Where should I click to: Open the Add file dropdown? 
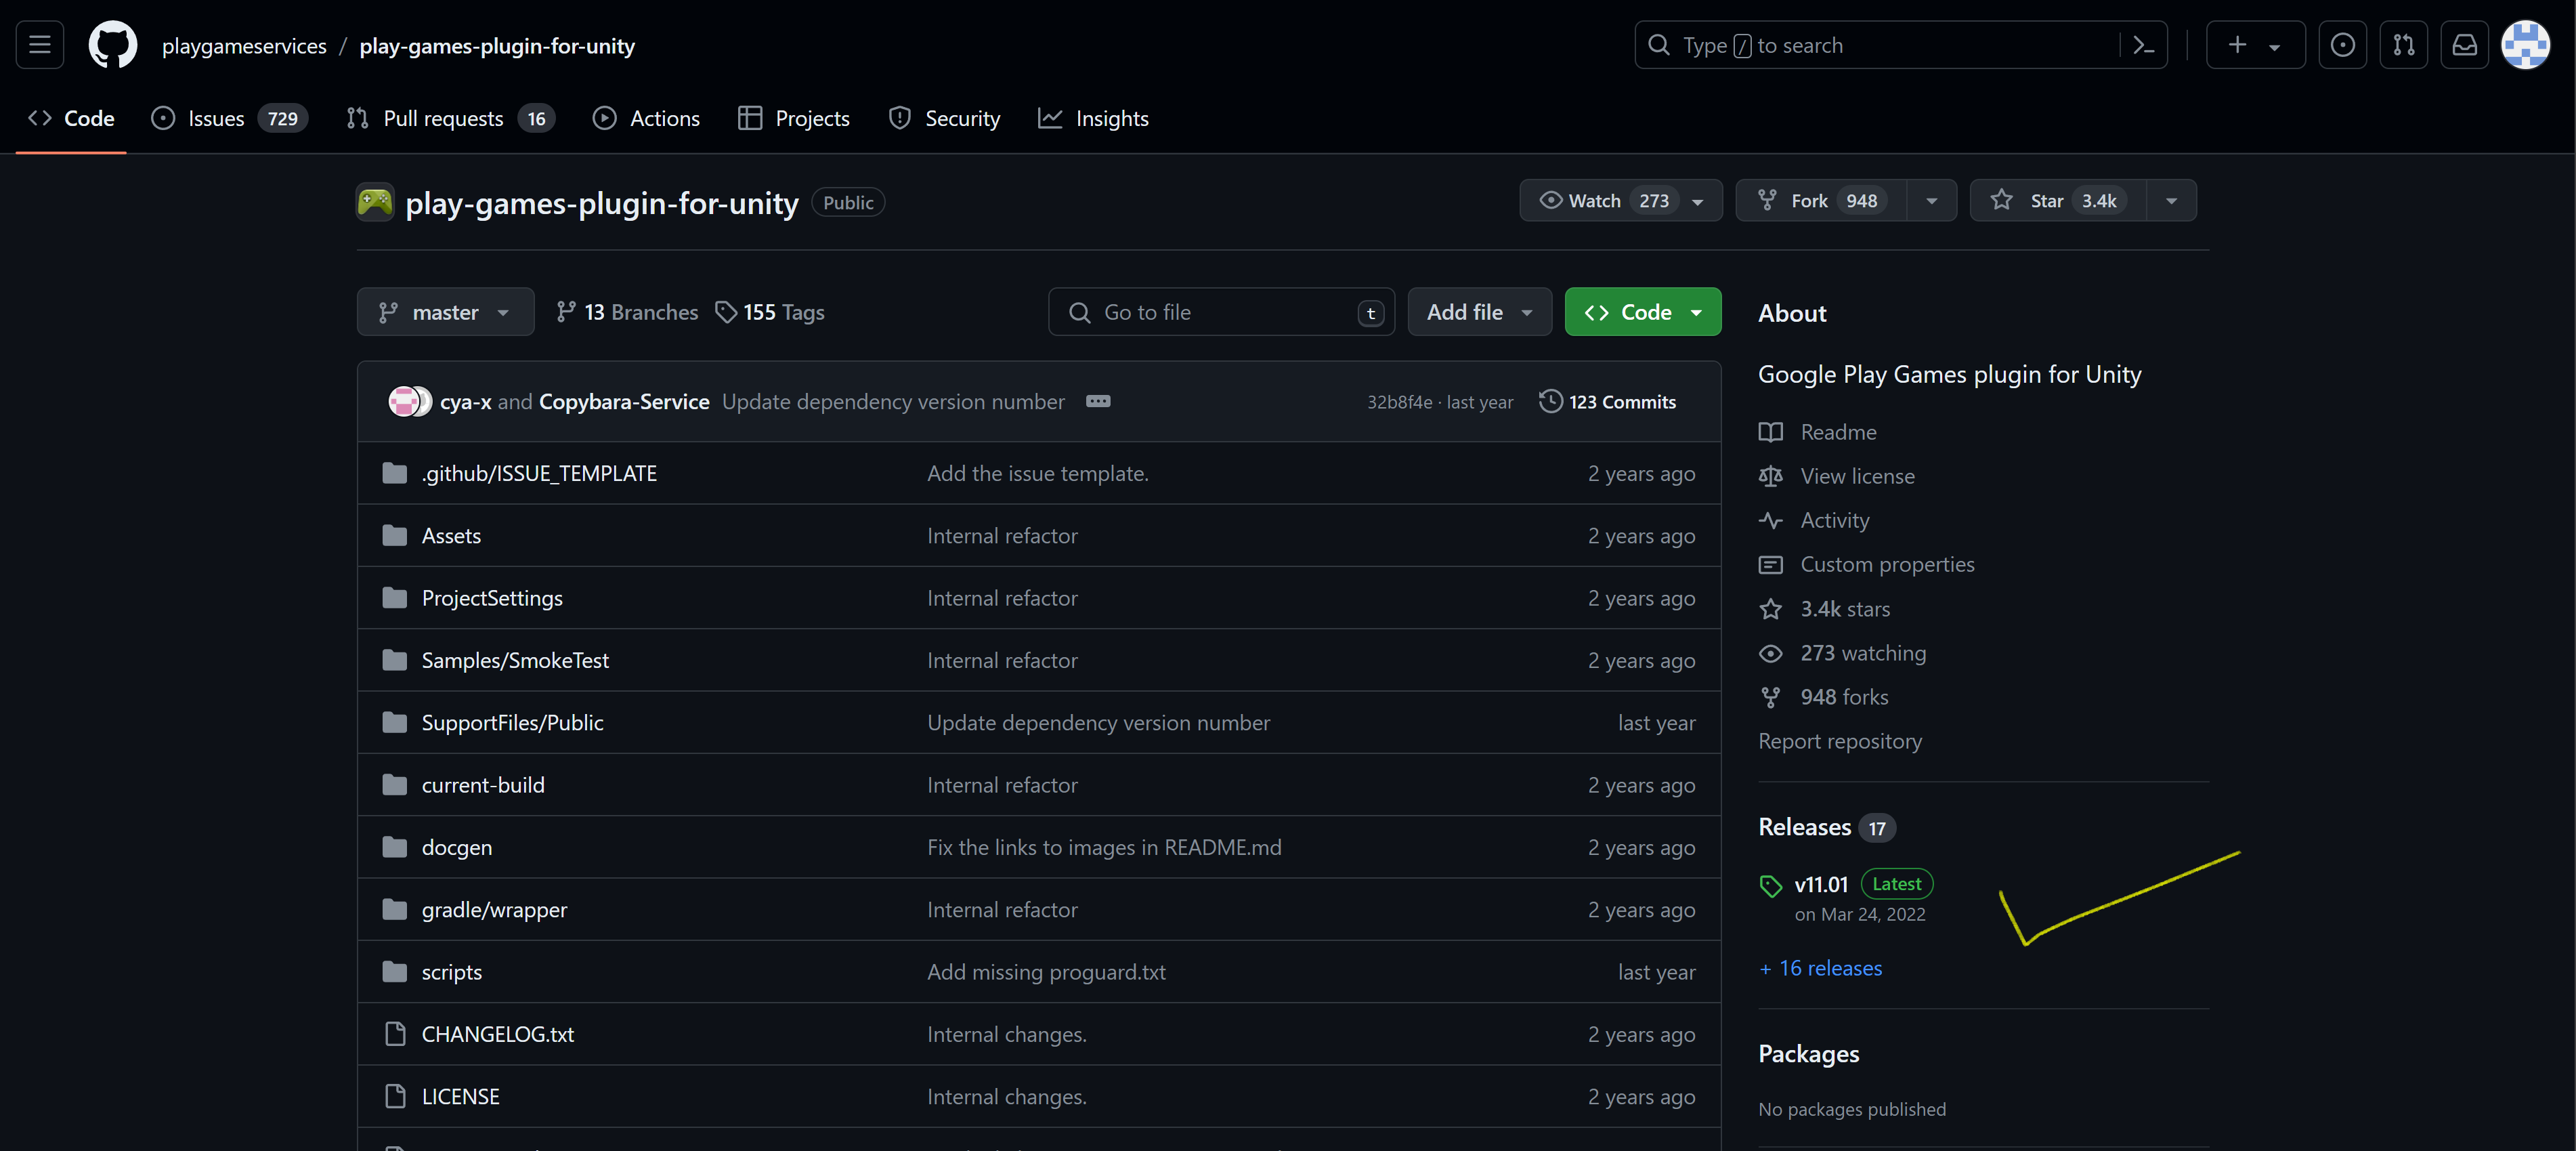1479,312
